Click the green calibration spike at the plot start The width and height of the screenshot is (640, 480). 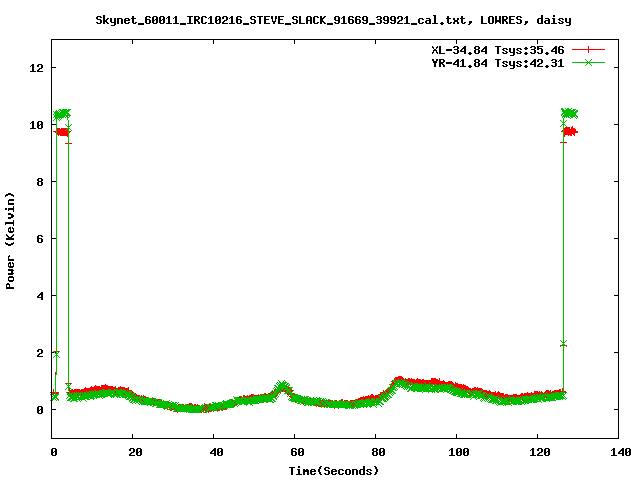(x=62, y=114)
